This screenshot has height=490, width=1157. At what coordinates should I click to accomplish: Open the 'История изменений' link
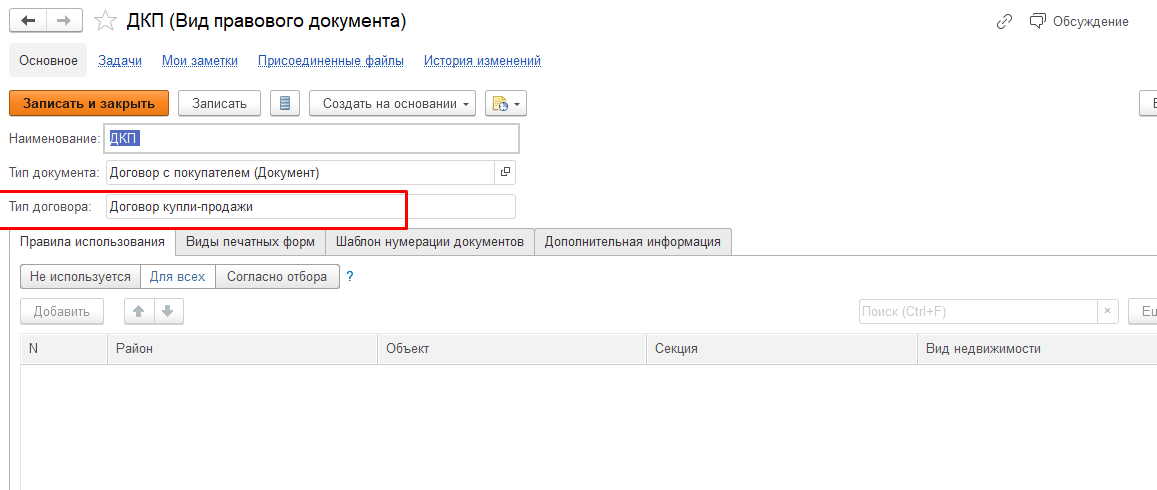[482, 61]
